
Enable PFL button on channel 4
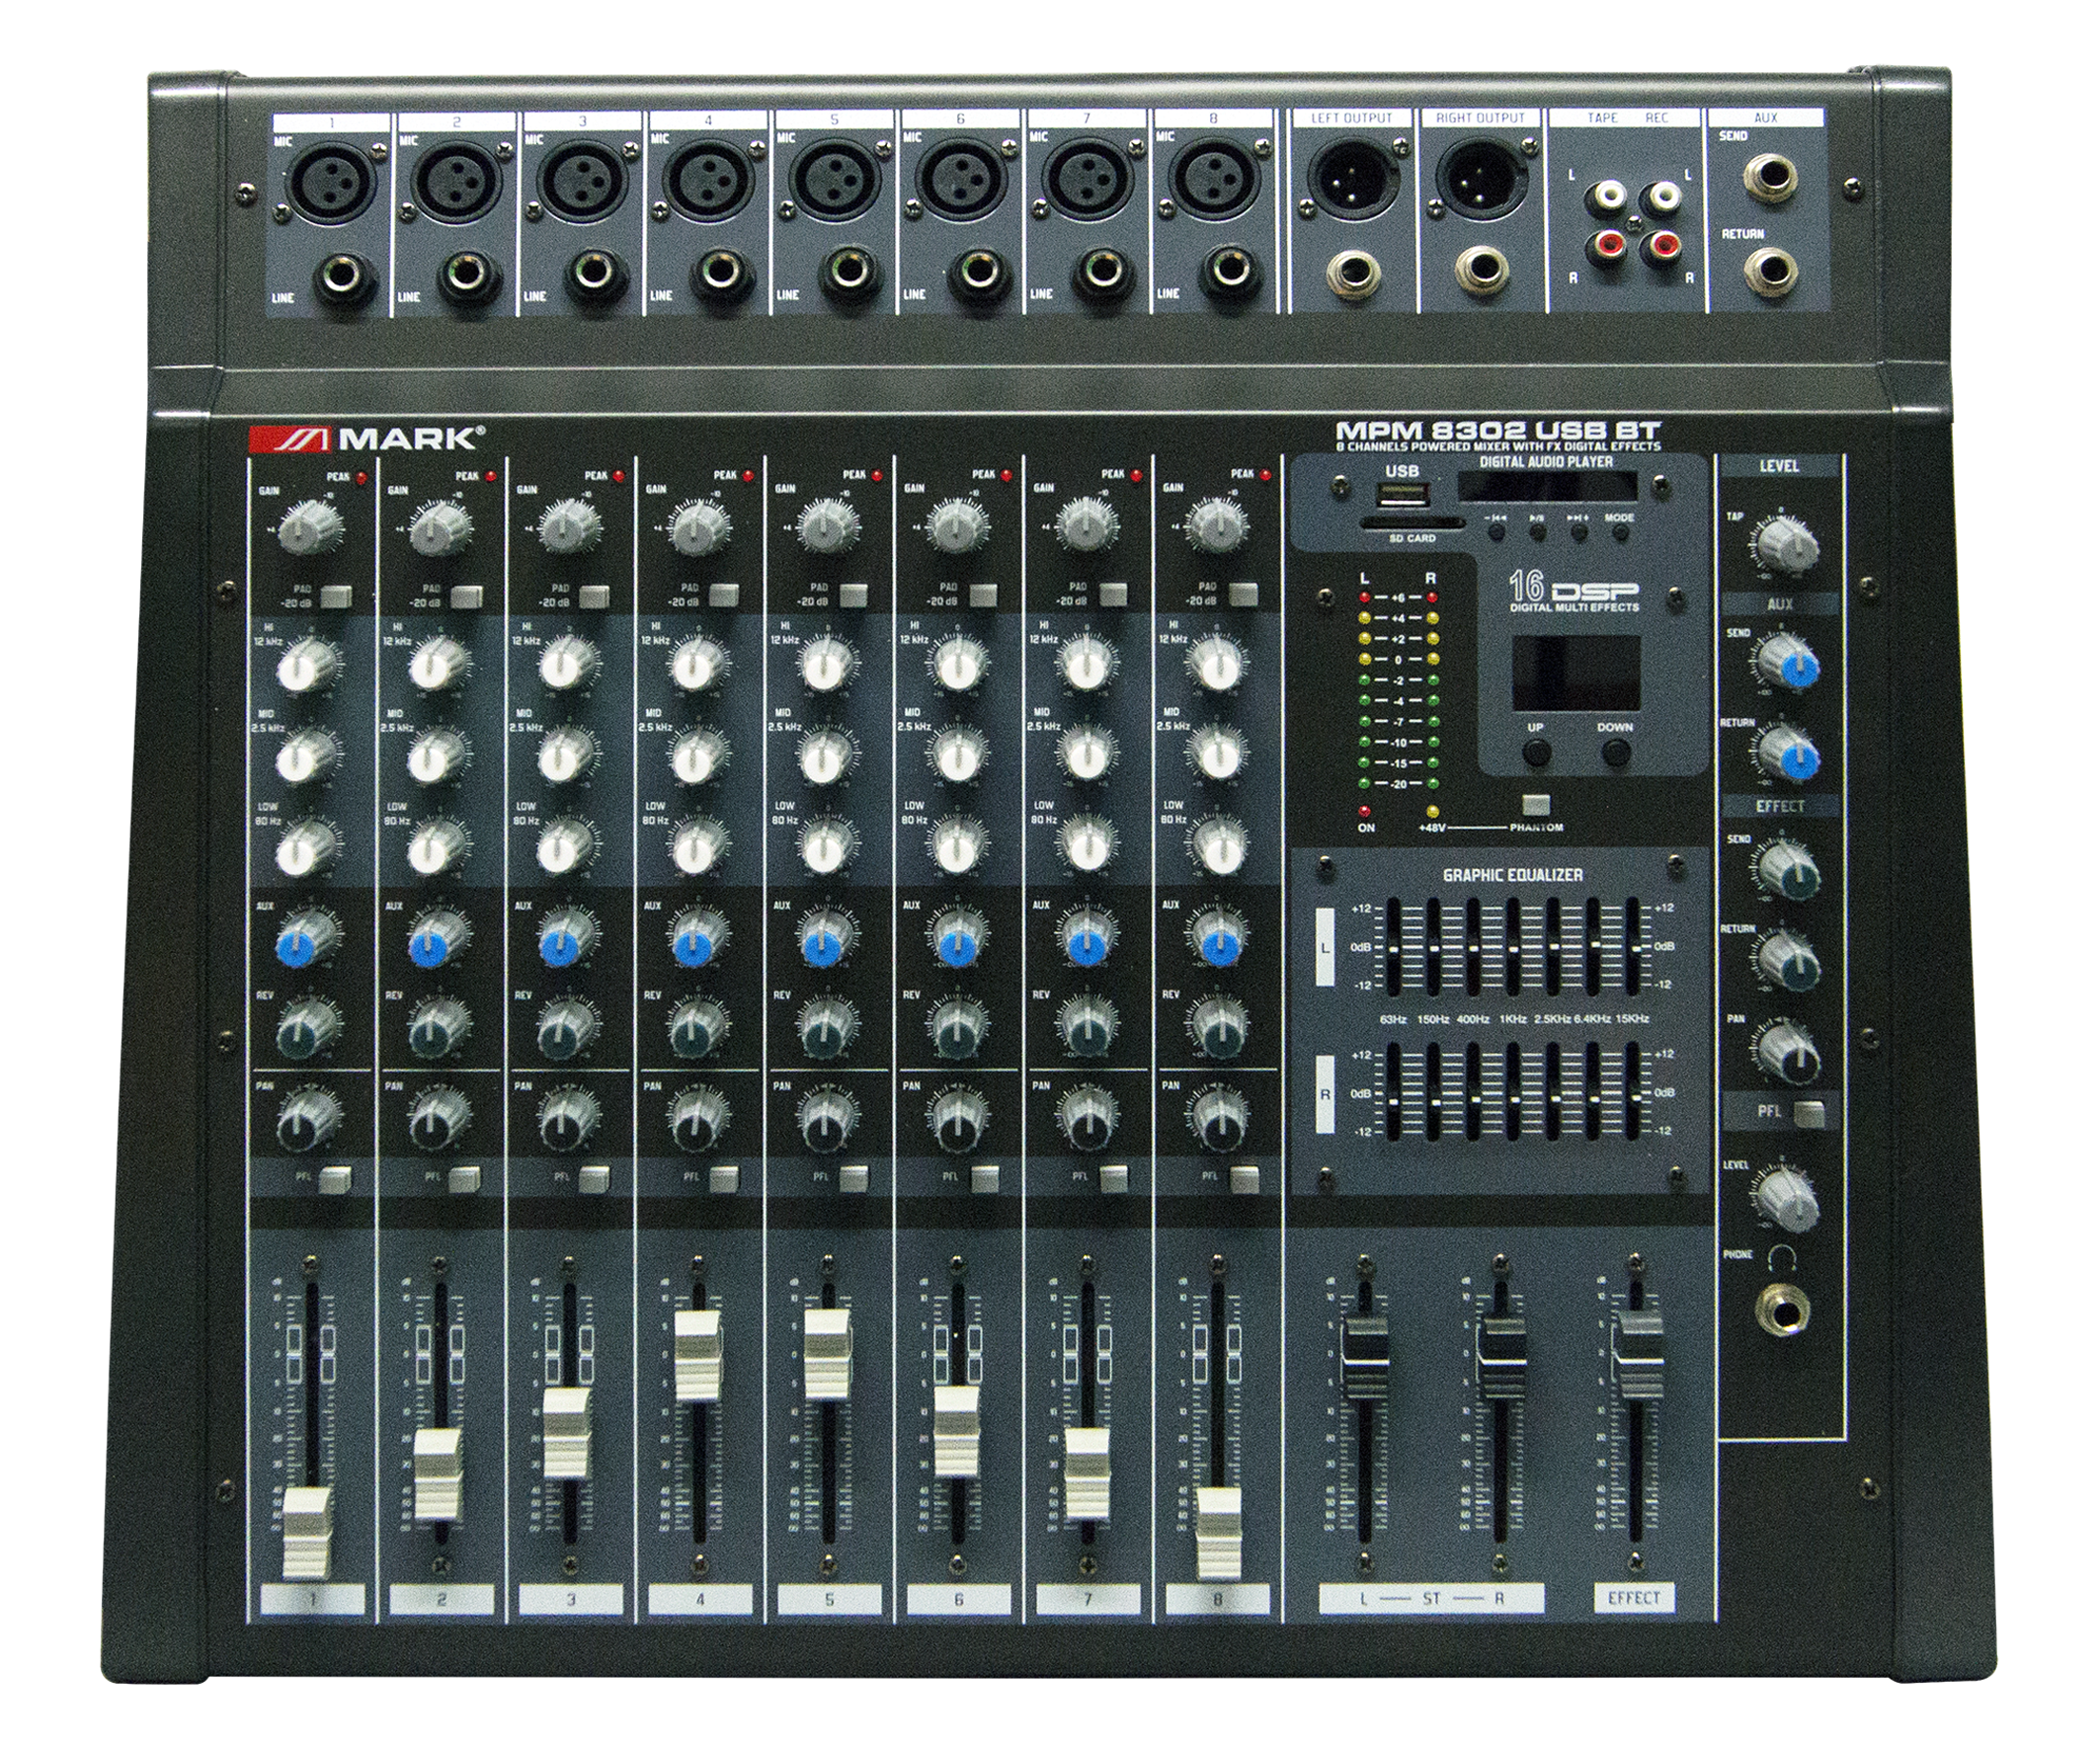[x=724, y=1180]
